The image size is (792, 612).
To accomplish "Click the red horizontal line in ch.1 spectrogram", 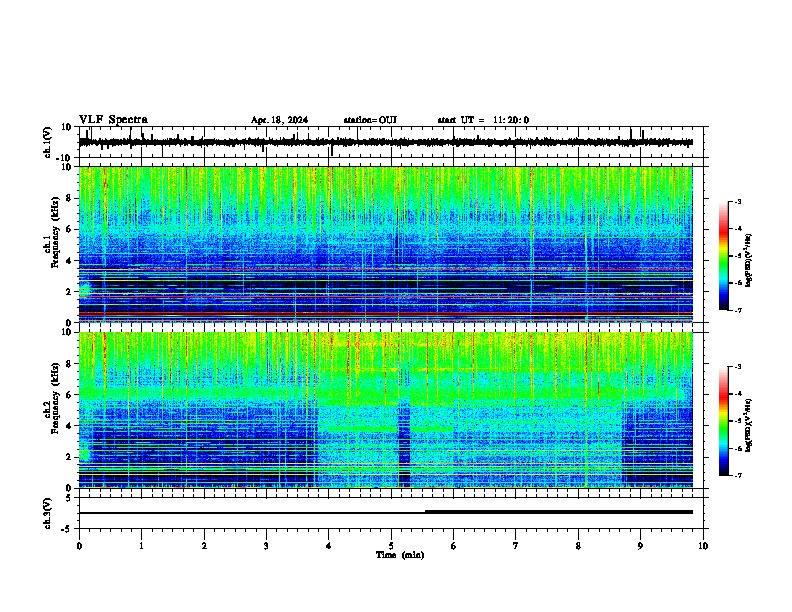I will coord(385,314).
